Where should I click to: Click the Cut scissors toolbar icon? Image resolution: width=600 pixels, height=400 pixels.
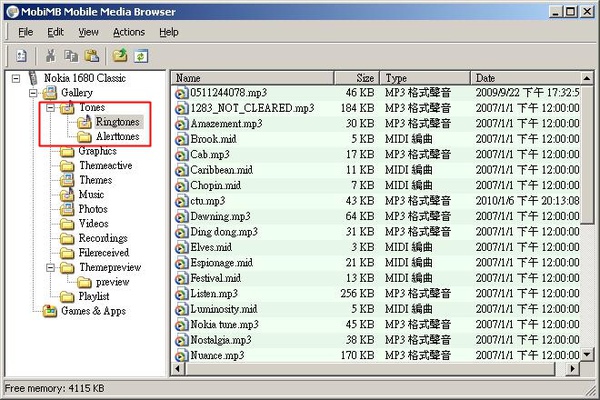[50, 56]
